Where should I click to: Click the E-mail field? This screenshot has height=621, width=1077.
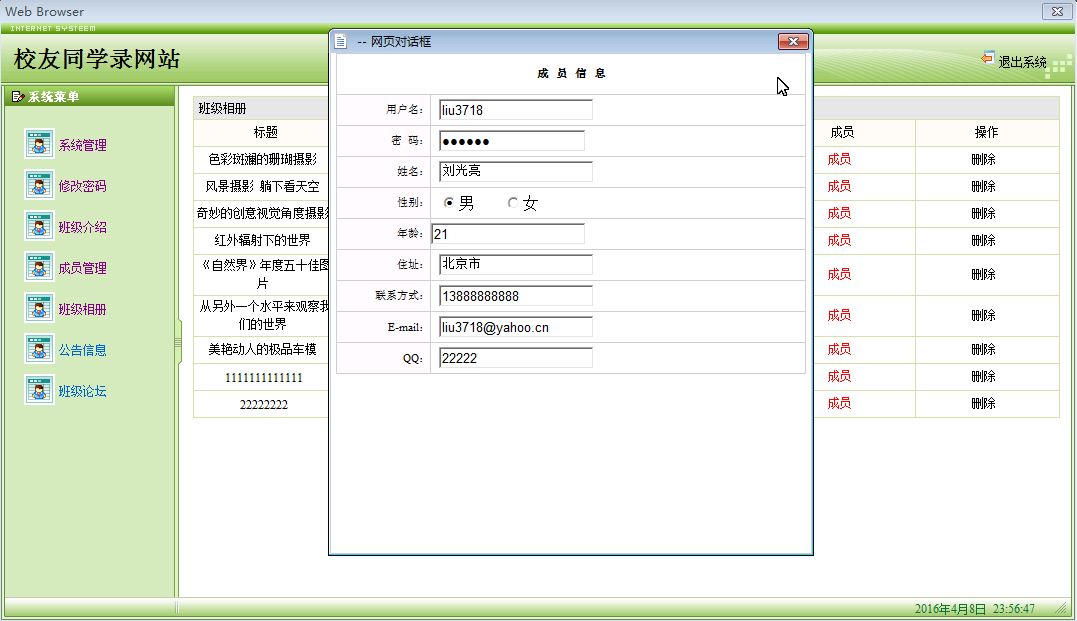click(516, 327)
